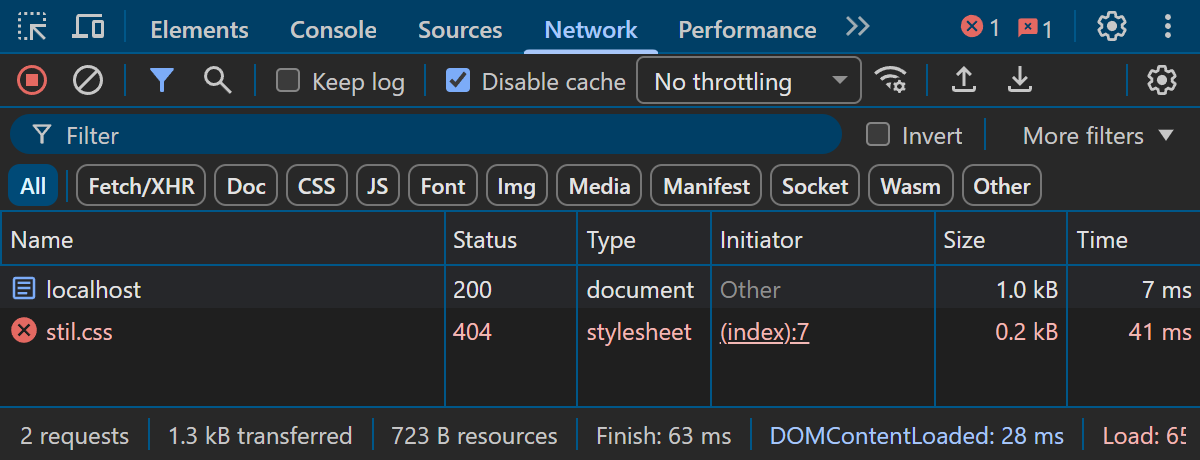Sort by the Size column header
This screenshot has width=1200, height=460.
(1002, 240)
